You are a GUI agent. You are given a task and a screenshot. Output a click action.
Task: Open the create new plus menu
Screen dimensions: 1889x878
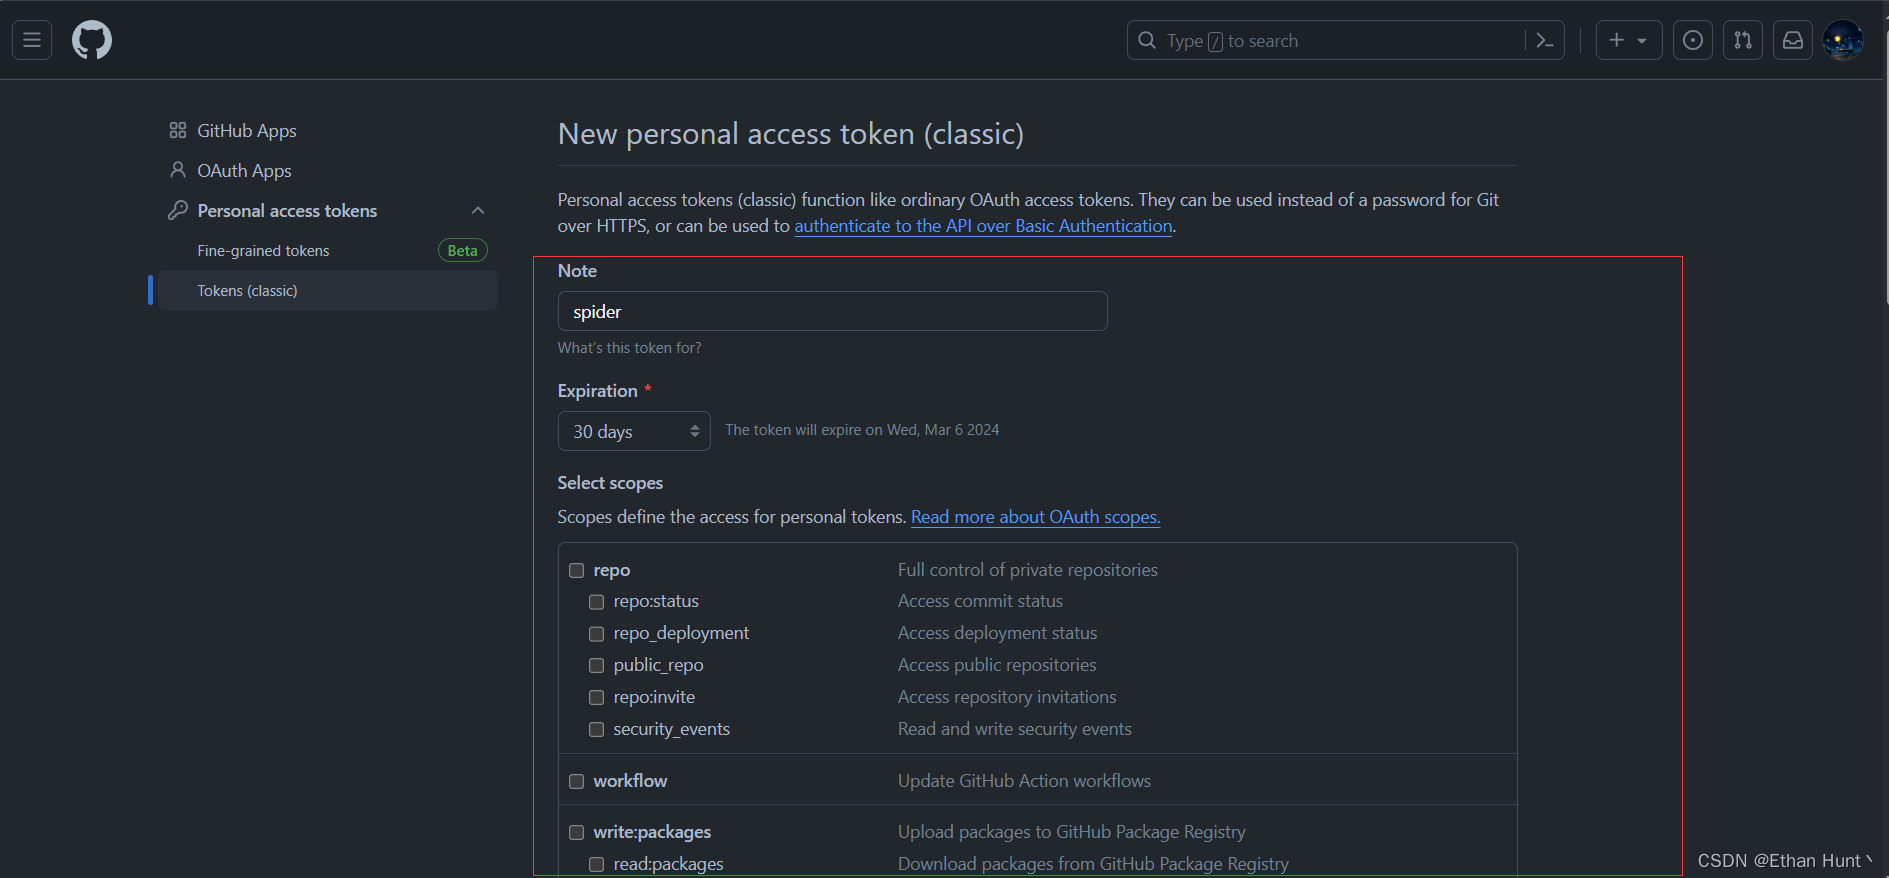1629,41
